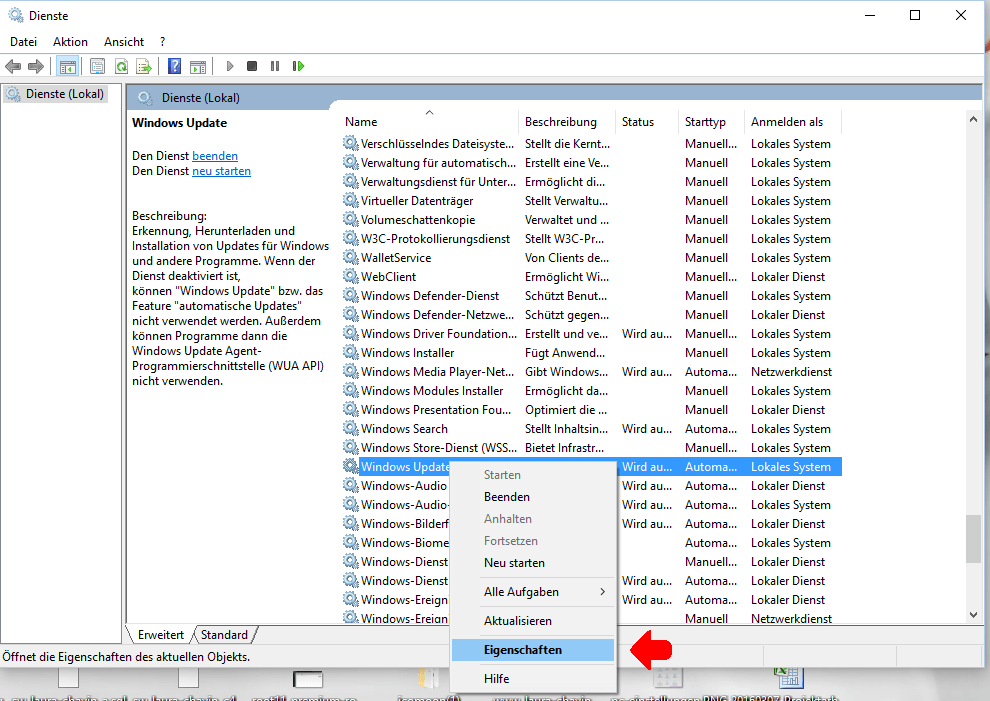990x701 pixels.
Task: Select the gear icon of W3C-Protokollierungsdienst
Action: pos(350,239)
